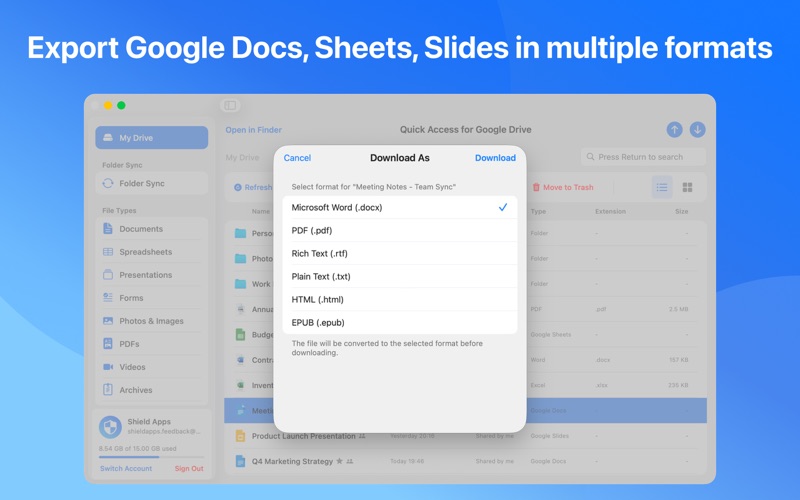800x500 pixels.
Task: Click the Refresh toolbar button
Action: (253, 187)
